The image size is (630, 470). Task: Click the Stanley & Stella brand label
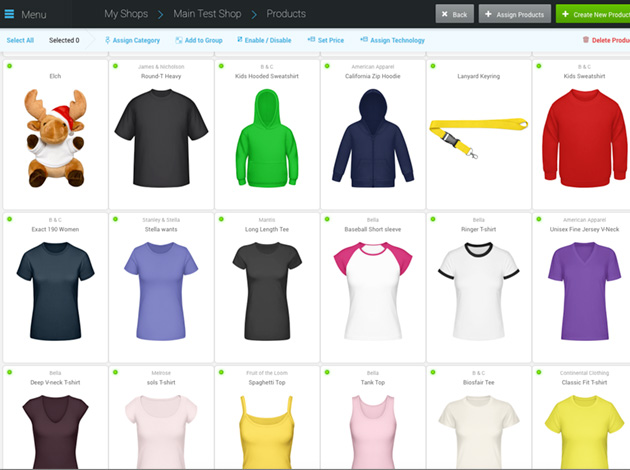[x=161, y=220]
